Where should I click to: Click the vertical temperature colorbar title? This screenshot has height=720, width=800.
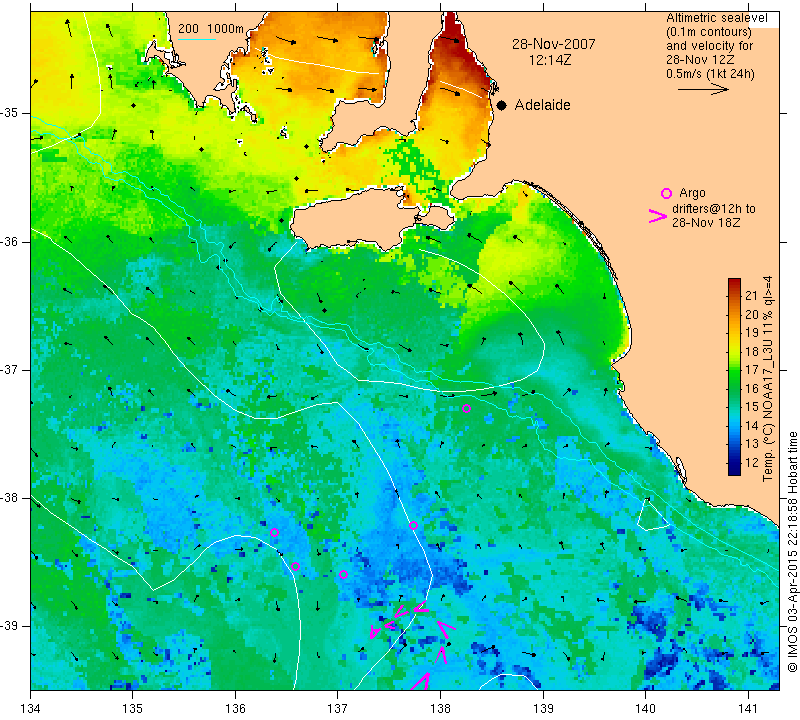coord(767,378)
